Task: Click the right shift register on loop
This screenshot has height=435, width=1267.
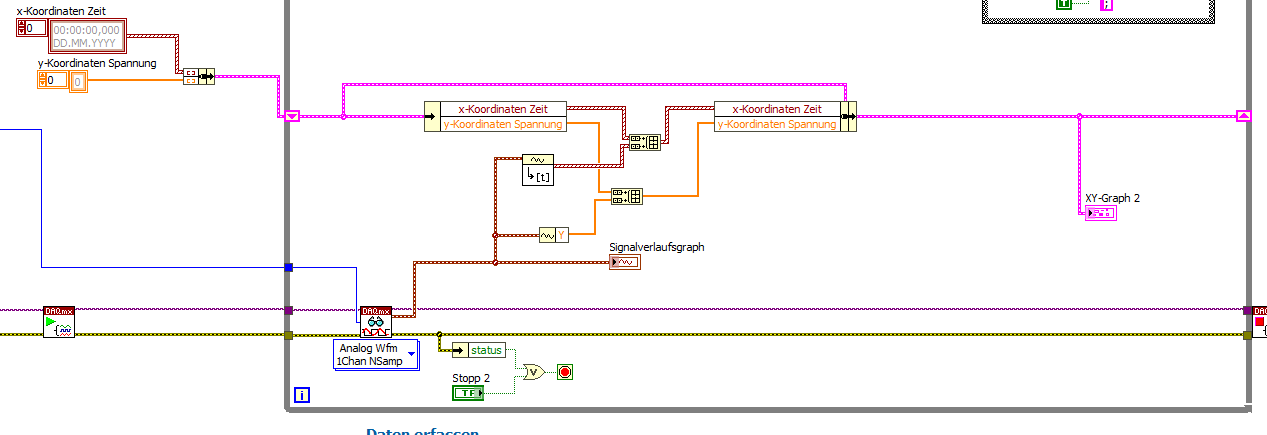Action: coord(1243,116)
